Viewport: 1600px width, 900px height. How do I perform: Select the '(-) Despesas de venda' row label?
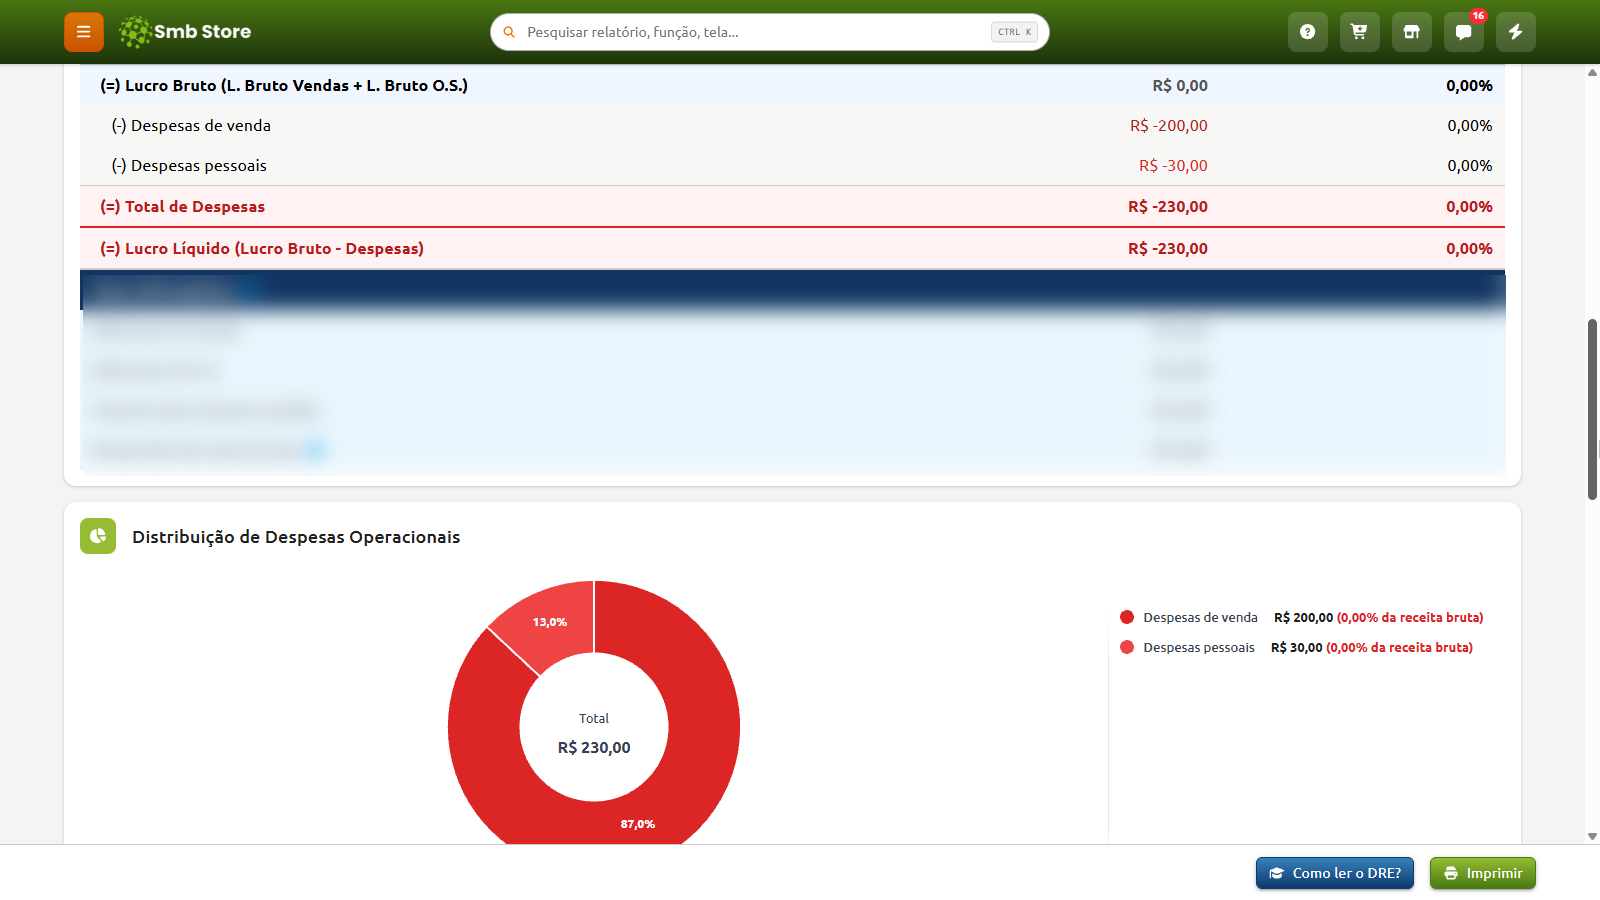[191, 125]
